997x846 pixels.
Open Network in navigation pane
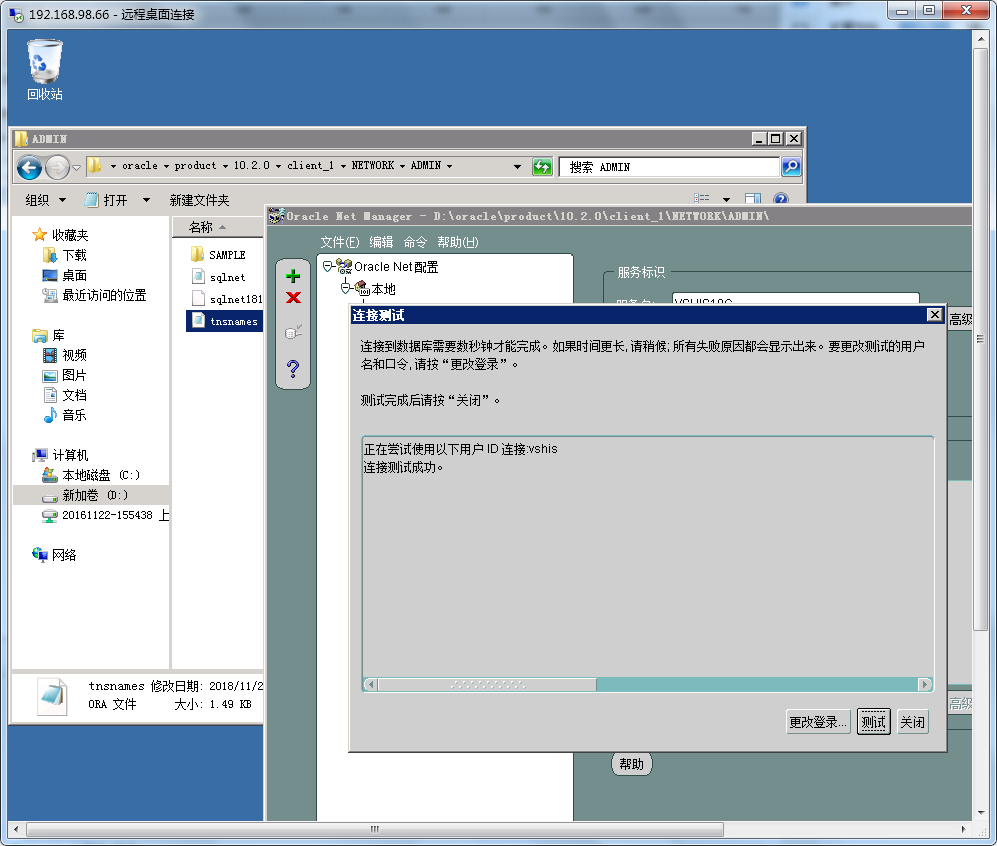coord(55,555)
